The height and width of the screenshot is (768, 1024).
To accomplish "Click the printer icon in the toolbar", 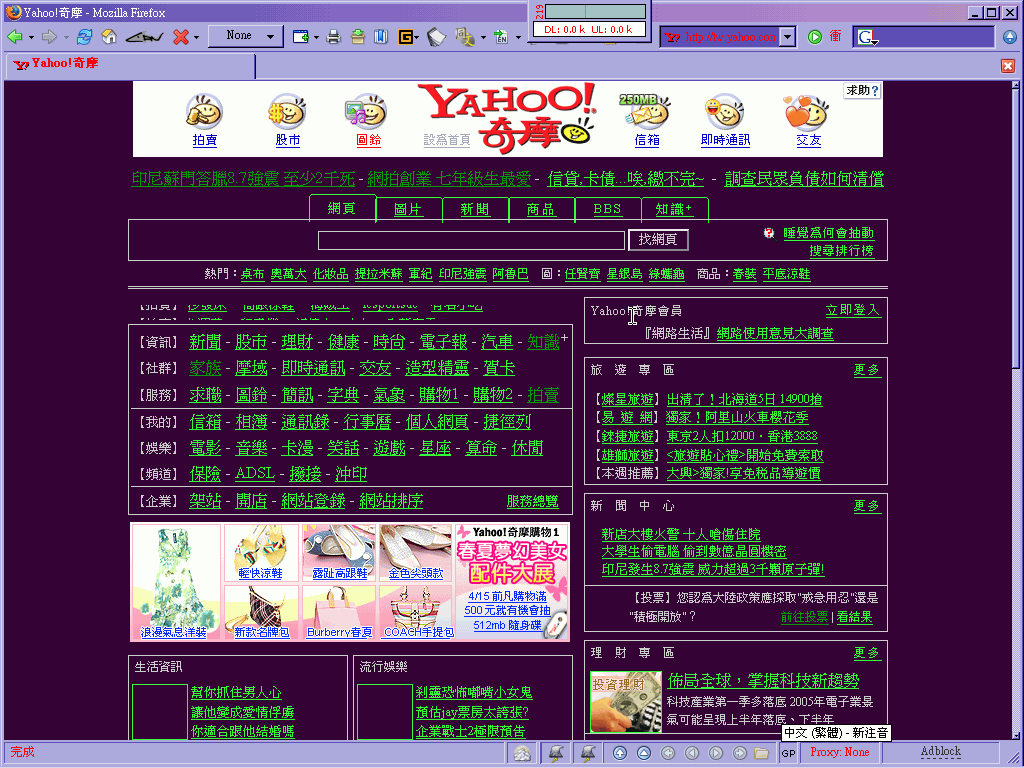I will (x=334, y=37).
